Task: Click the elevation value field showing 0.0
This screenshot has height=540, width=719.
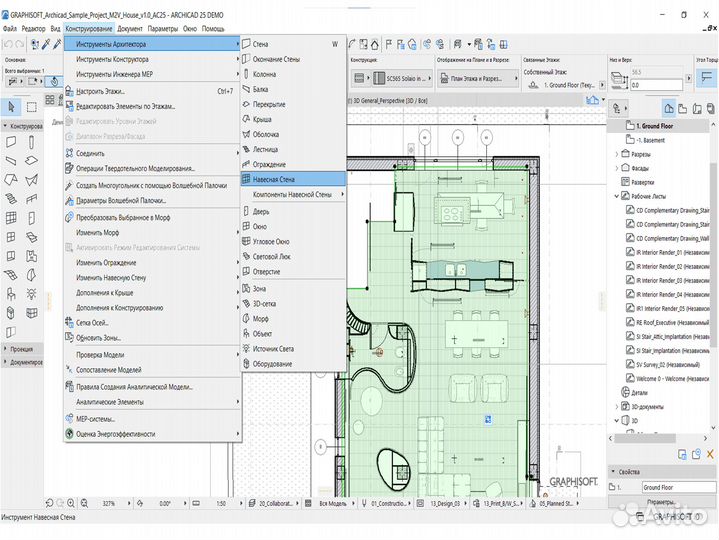Action: [x=657, y=85]
